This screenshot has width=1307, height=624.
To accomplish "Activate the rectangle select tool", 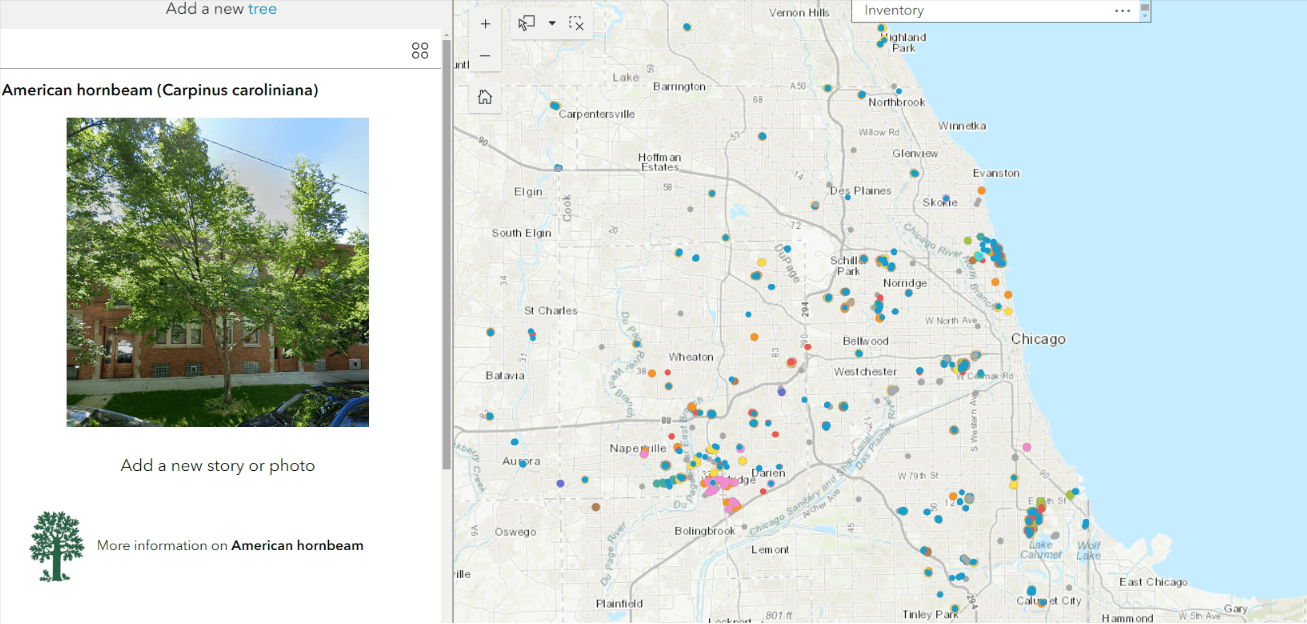I will tap(527, 23).
